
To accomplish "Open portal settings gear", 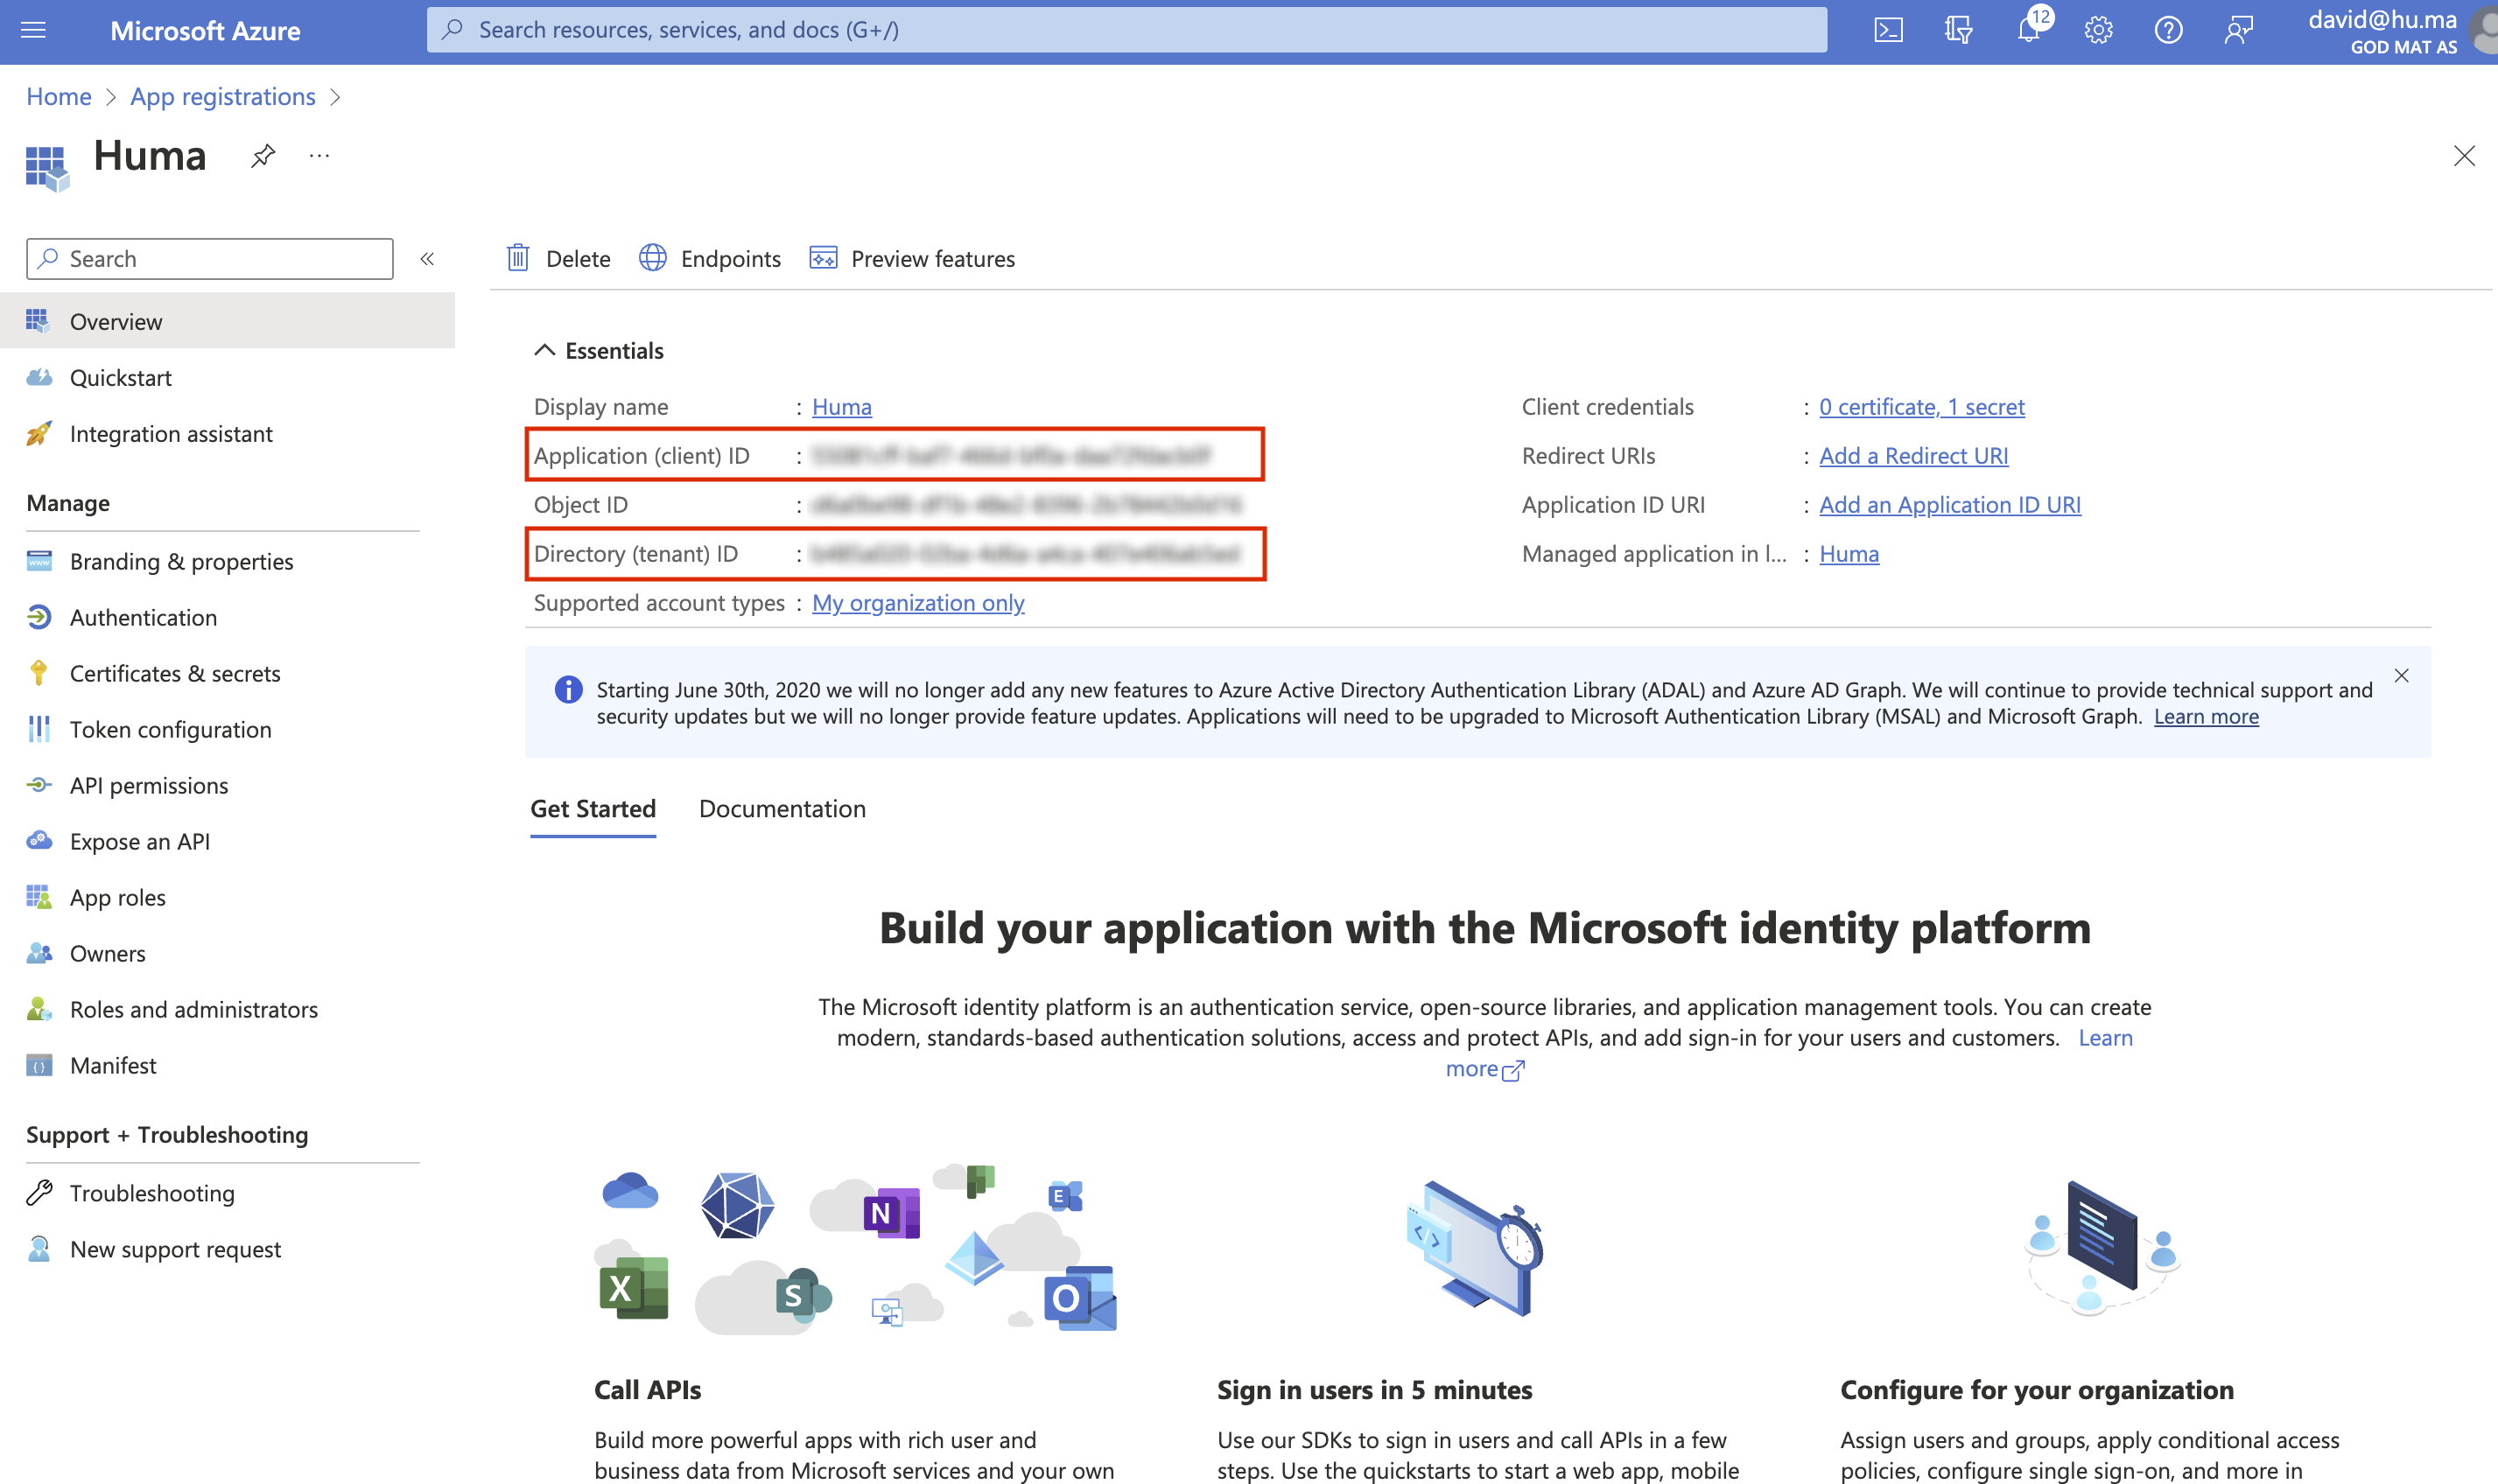I will (x=2098, y=30).
